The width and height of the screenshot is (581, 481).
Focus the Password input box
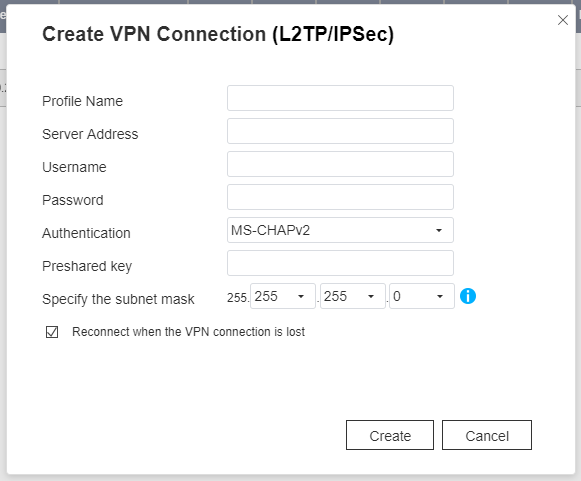click(x=340, y=197)
